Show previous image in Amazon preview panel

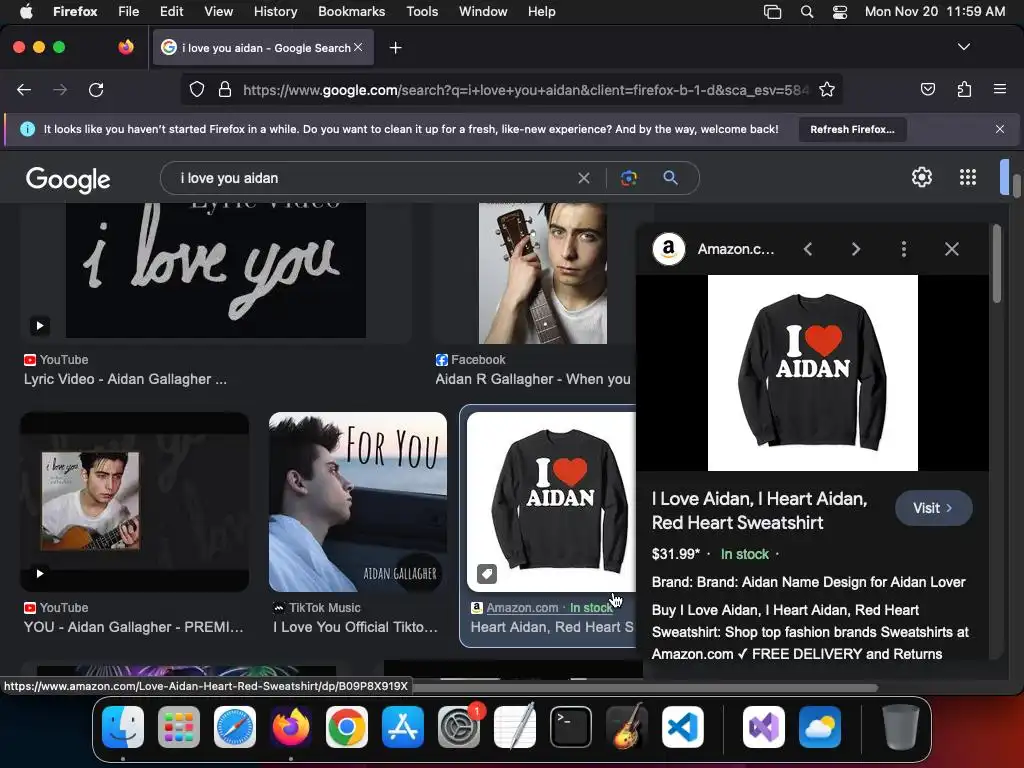[808, 249]
